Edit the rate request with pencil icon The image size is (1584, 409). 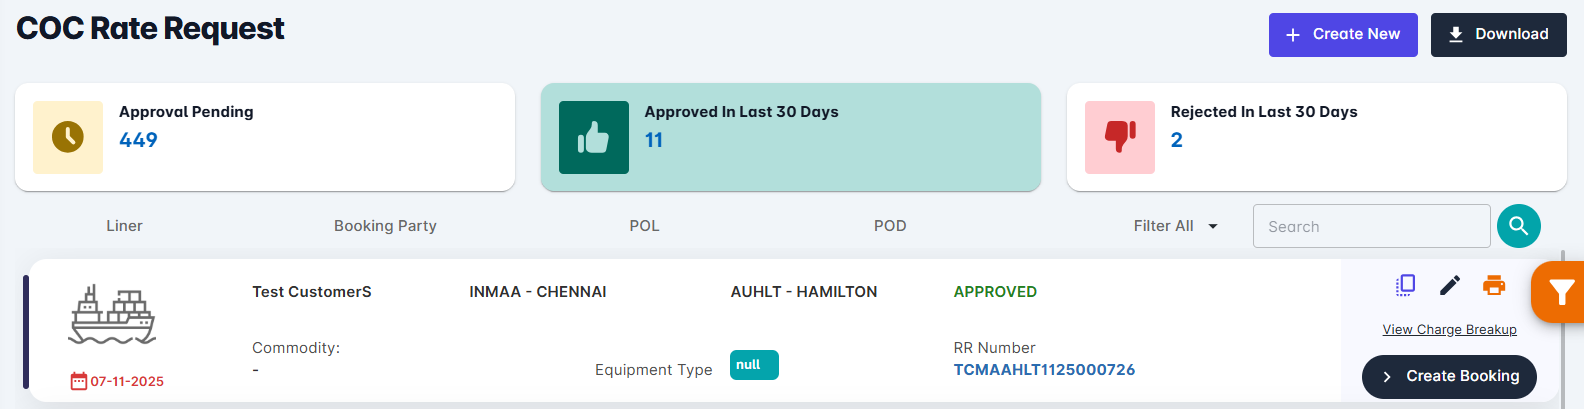[1450, 286]
